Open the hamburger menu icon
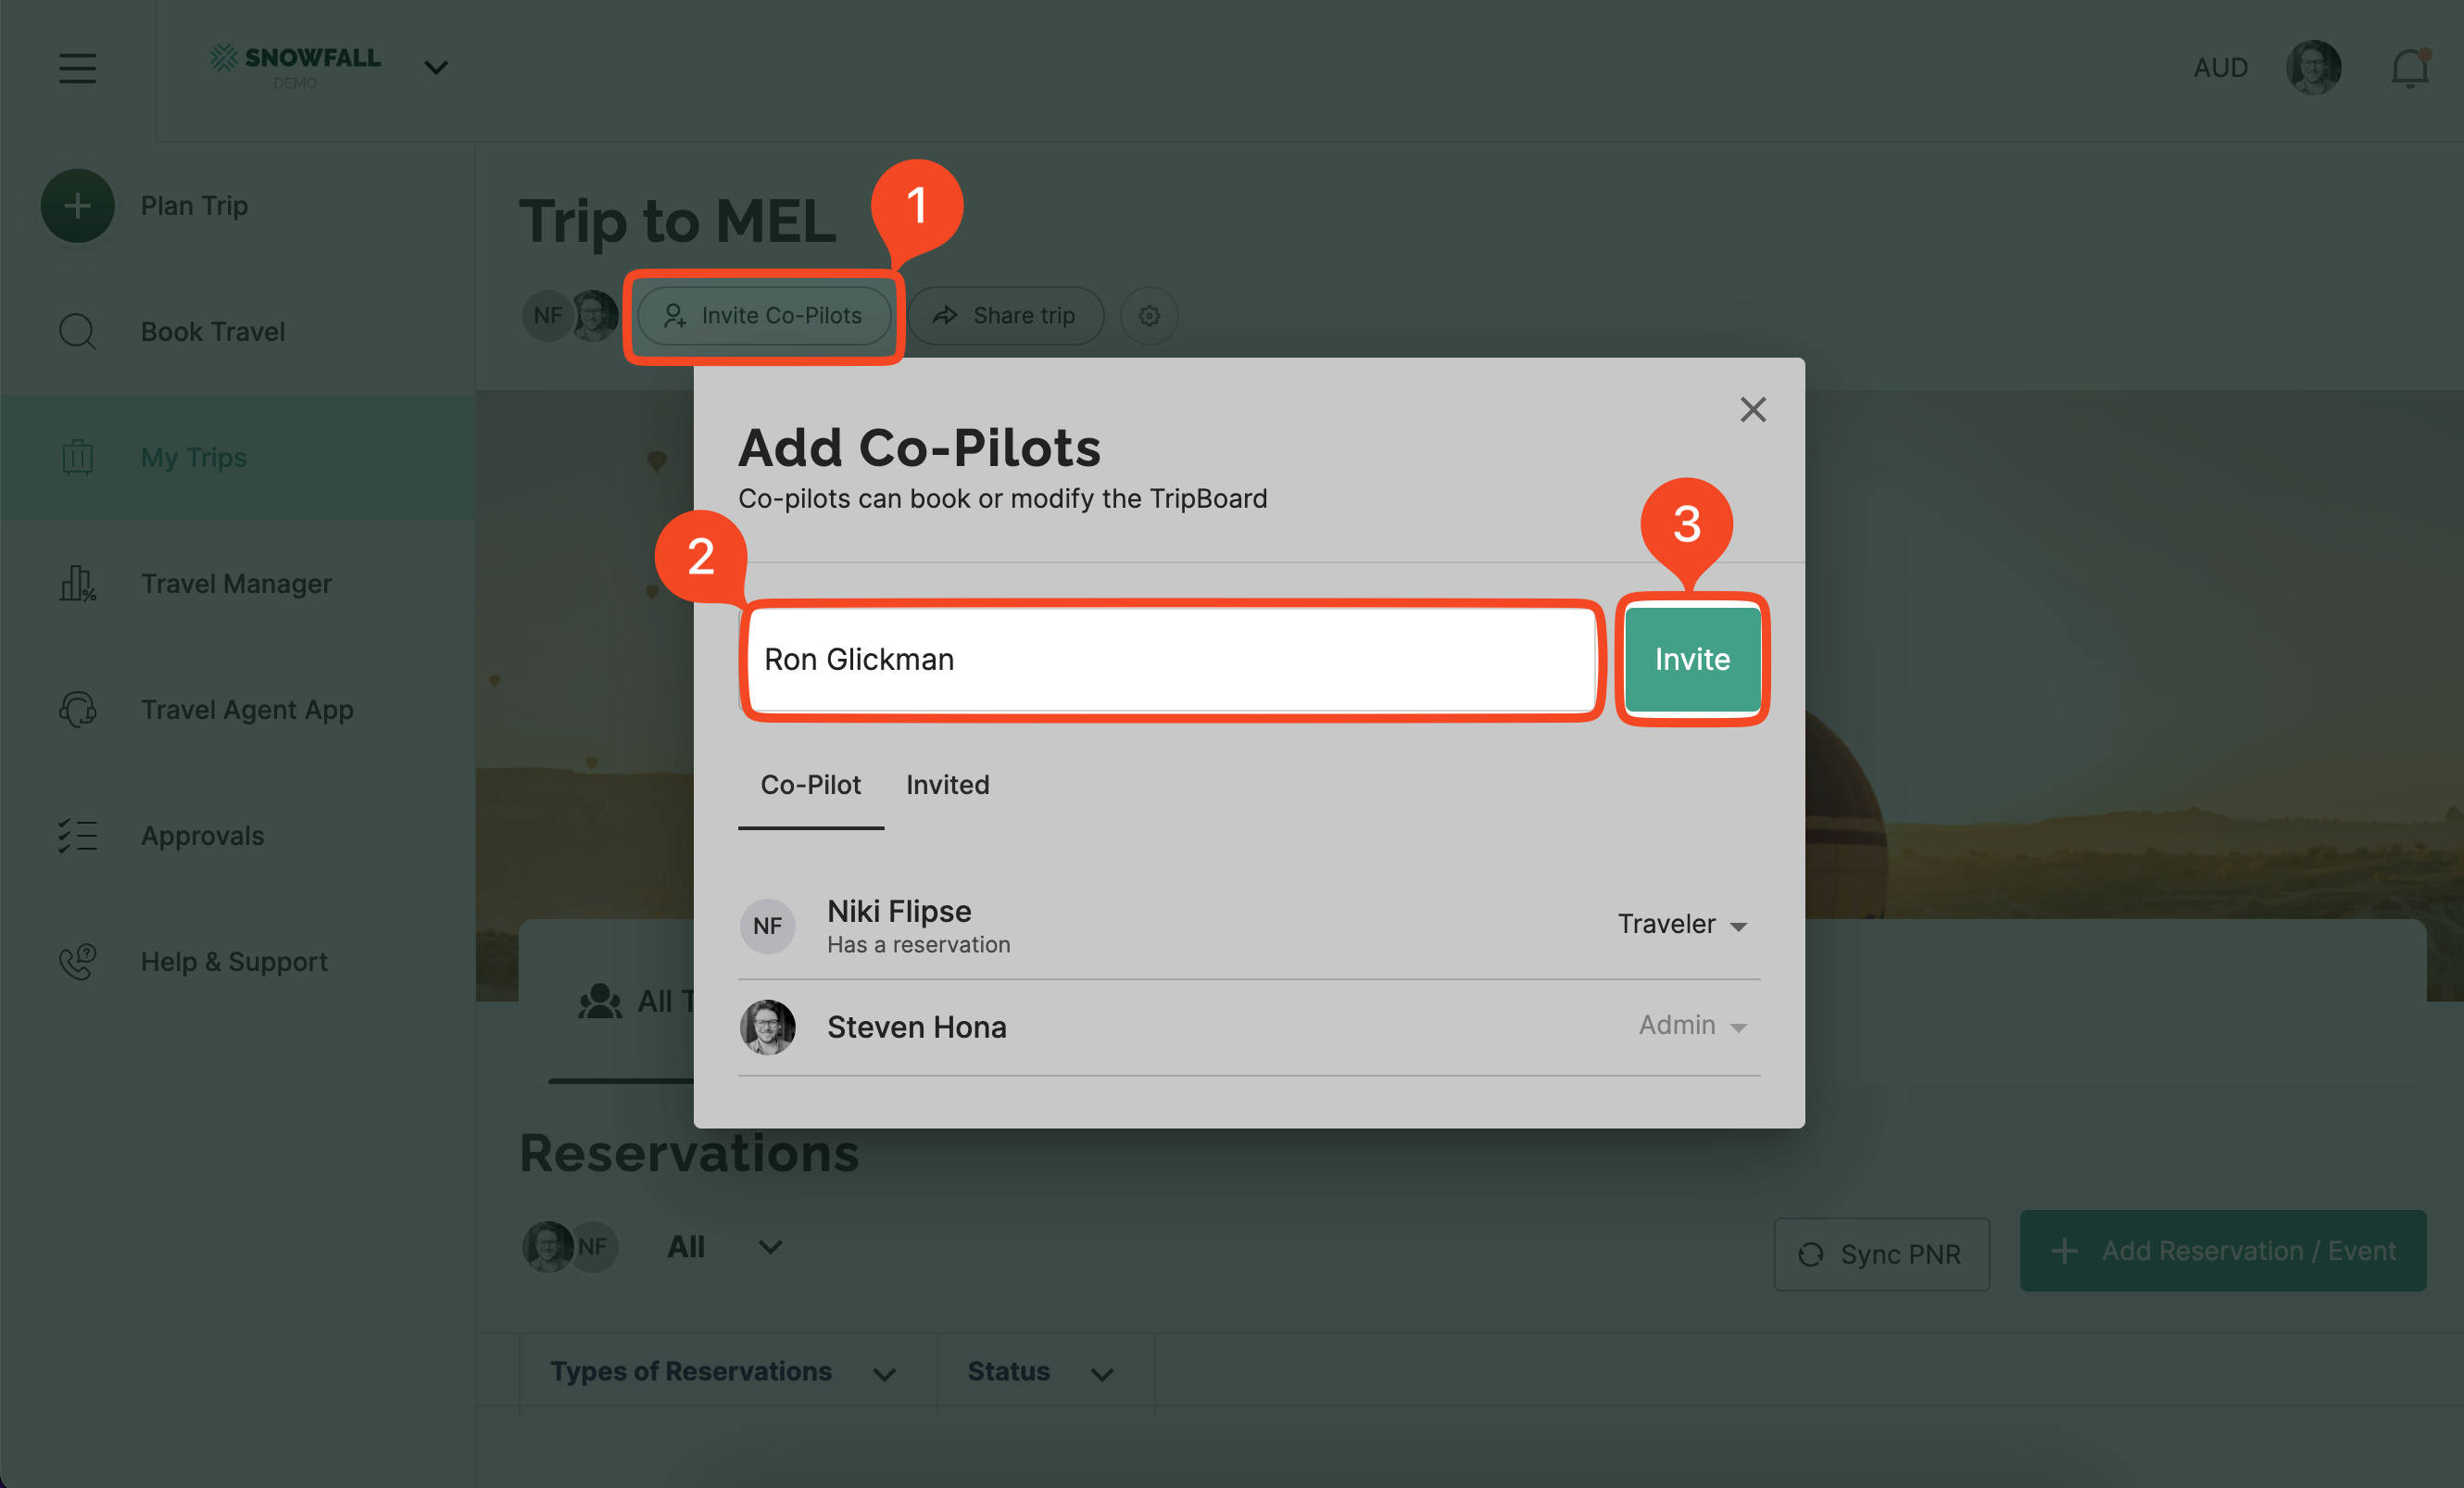This screenshot has width=2464, height=1488. coord(77,68)
